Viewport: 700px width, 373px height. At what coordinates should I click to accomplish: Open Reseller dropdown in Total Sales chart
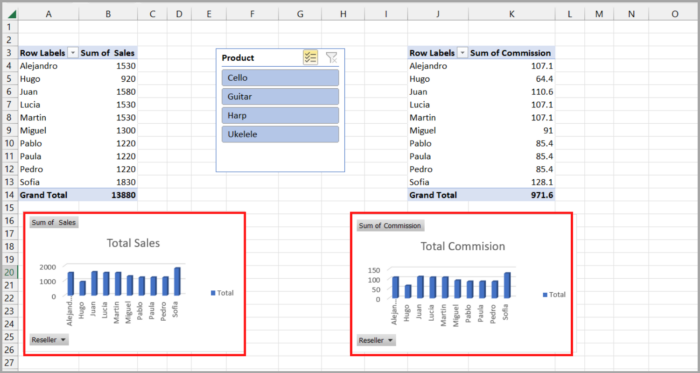pyautogui.click(x=49, y=340)
